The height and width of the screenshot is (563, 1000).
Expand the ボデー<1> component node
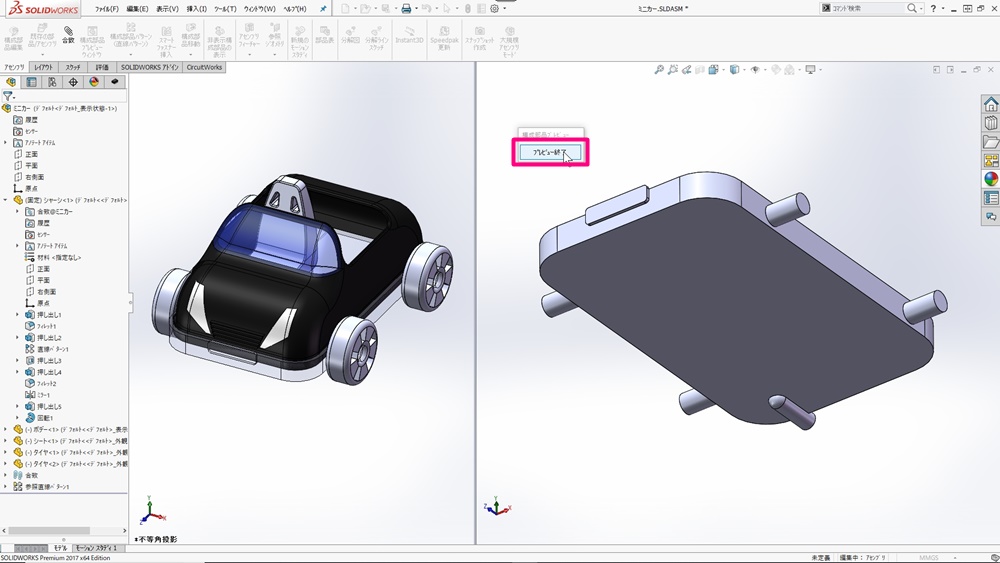(6, 429)
